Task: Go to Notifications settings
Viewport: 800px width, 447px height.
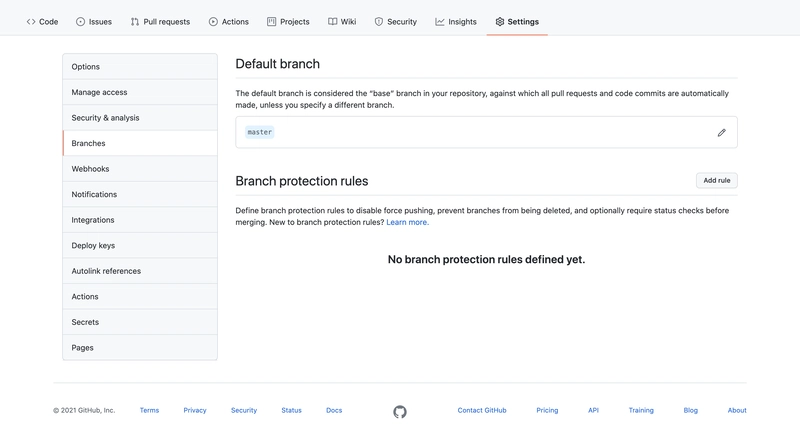Action: coord(140,194)
